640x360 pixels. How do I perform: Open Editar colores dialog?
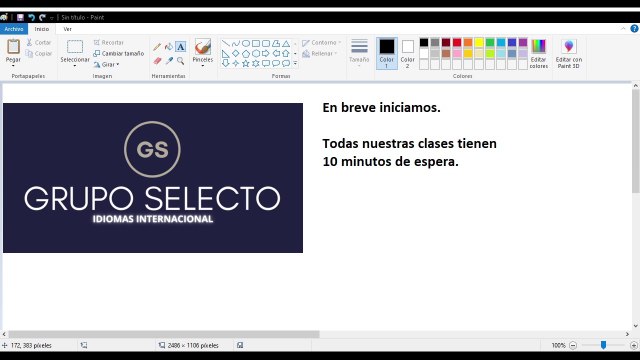539,53
